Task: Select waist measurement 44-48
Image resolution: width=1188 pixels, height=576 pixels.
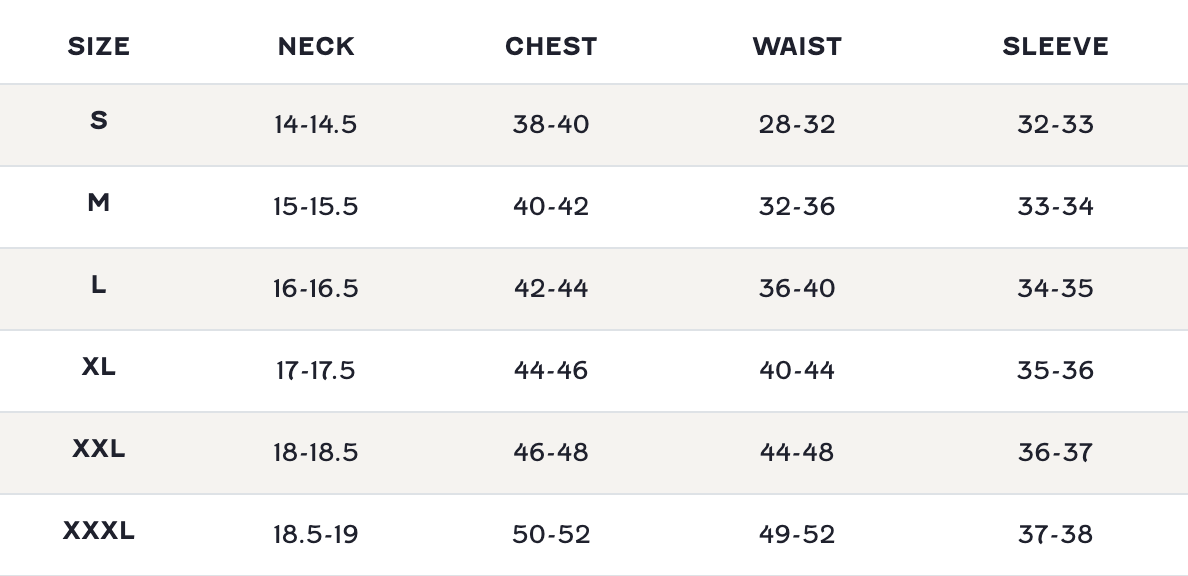Action: (x=797, y=452)
